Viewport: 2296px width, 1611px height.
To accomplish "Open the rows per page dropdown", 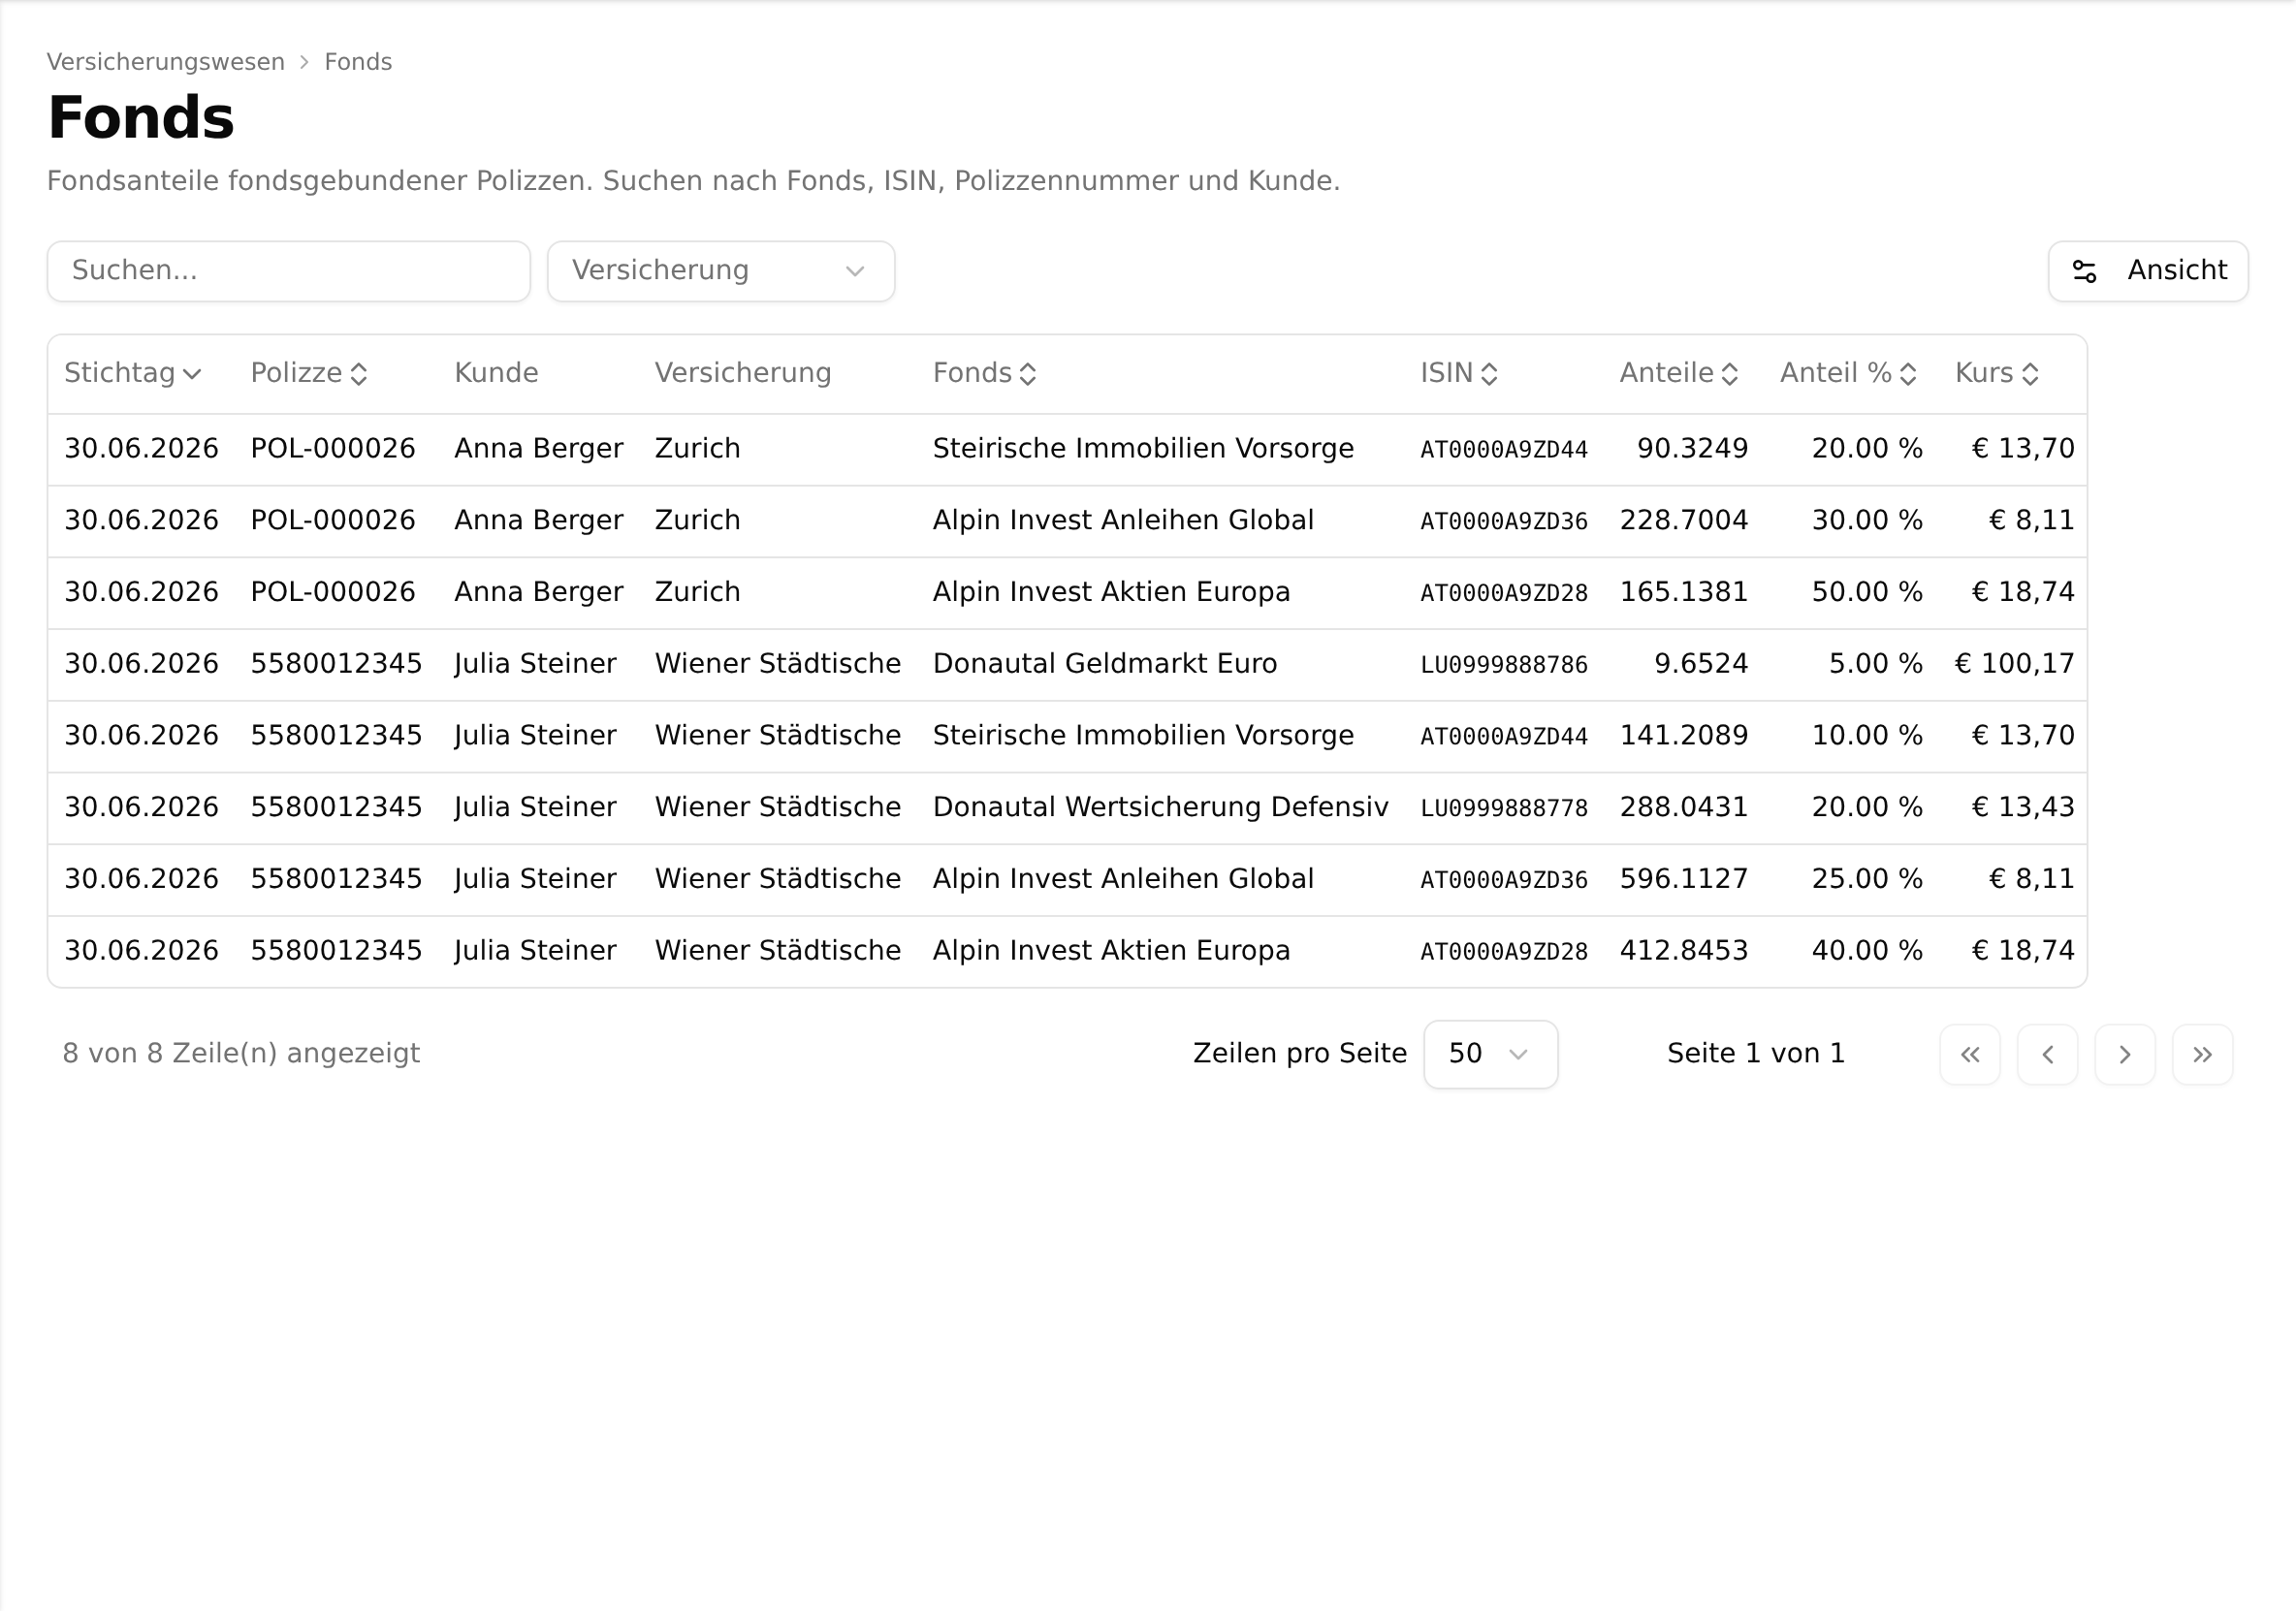I will click(1490, 1054).
